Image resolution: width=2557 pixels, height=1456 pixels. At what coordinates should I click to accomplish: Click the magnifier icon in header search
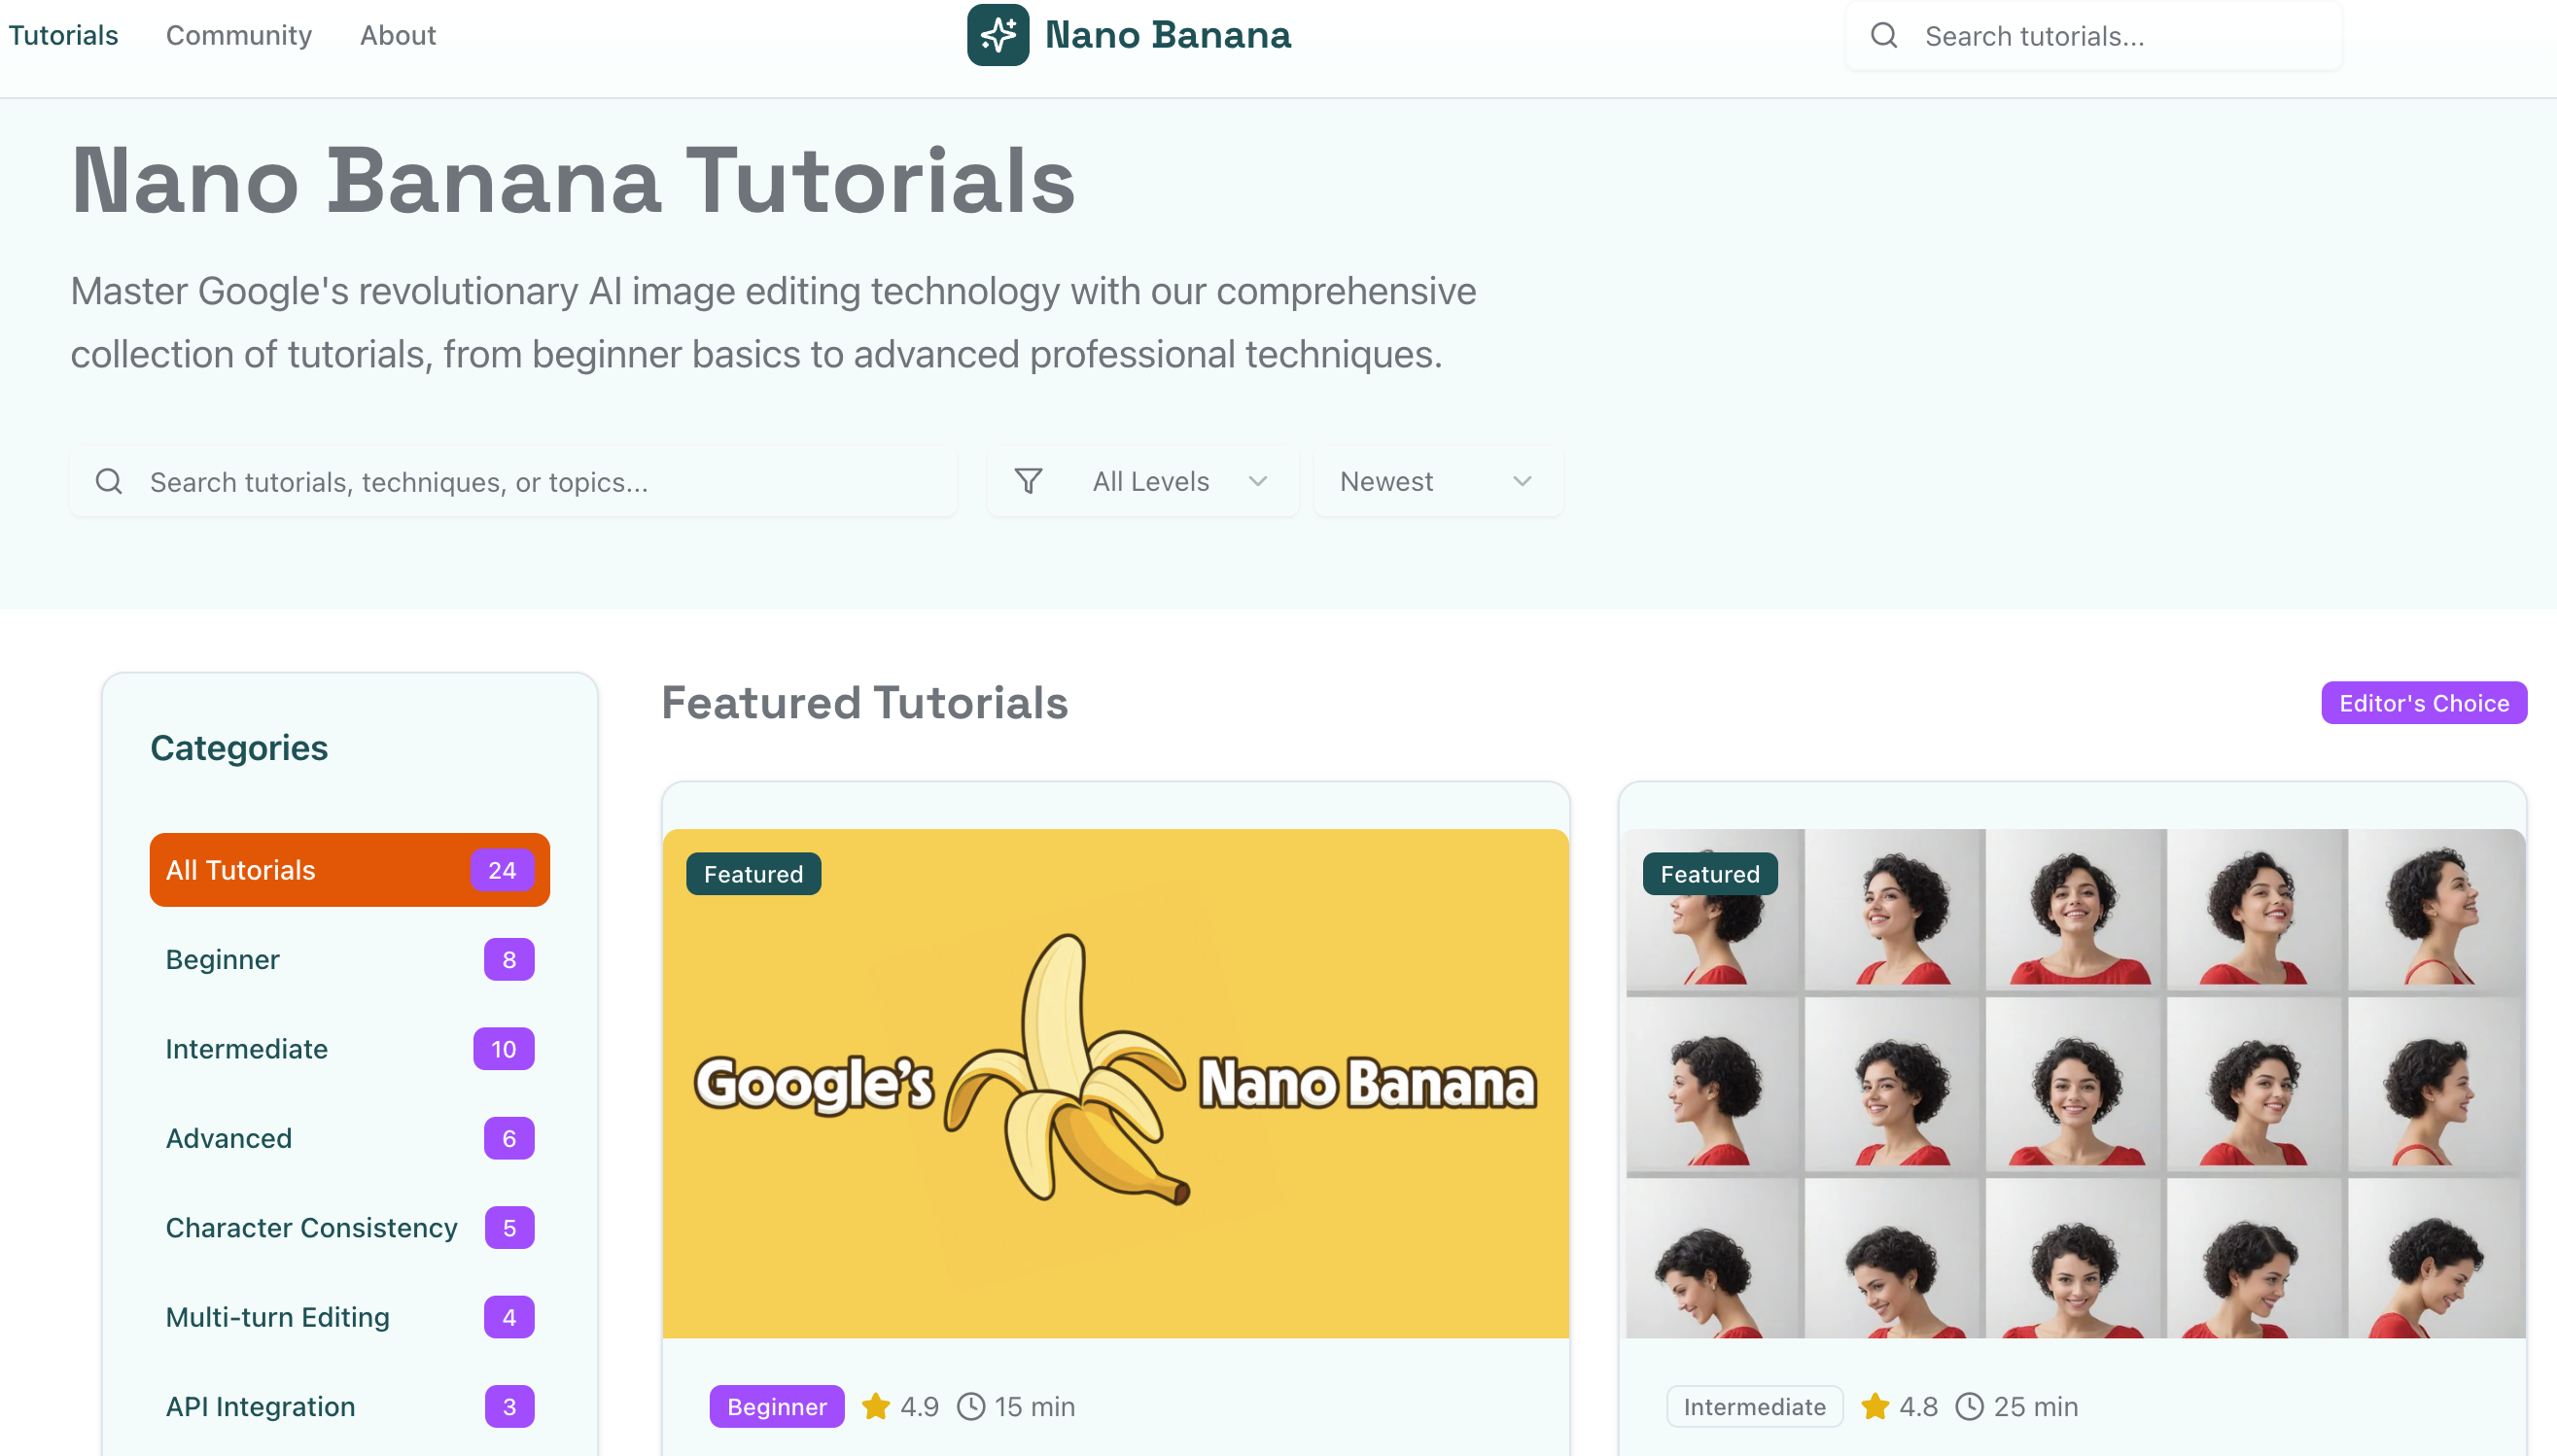tap(1884, 35)
